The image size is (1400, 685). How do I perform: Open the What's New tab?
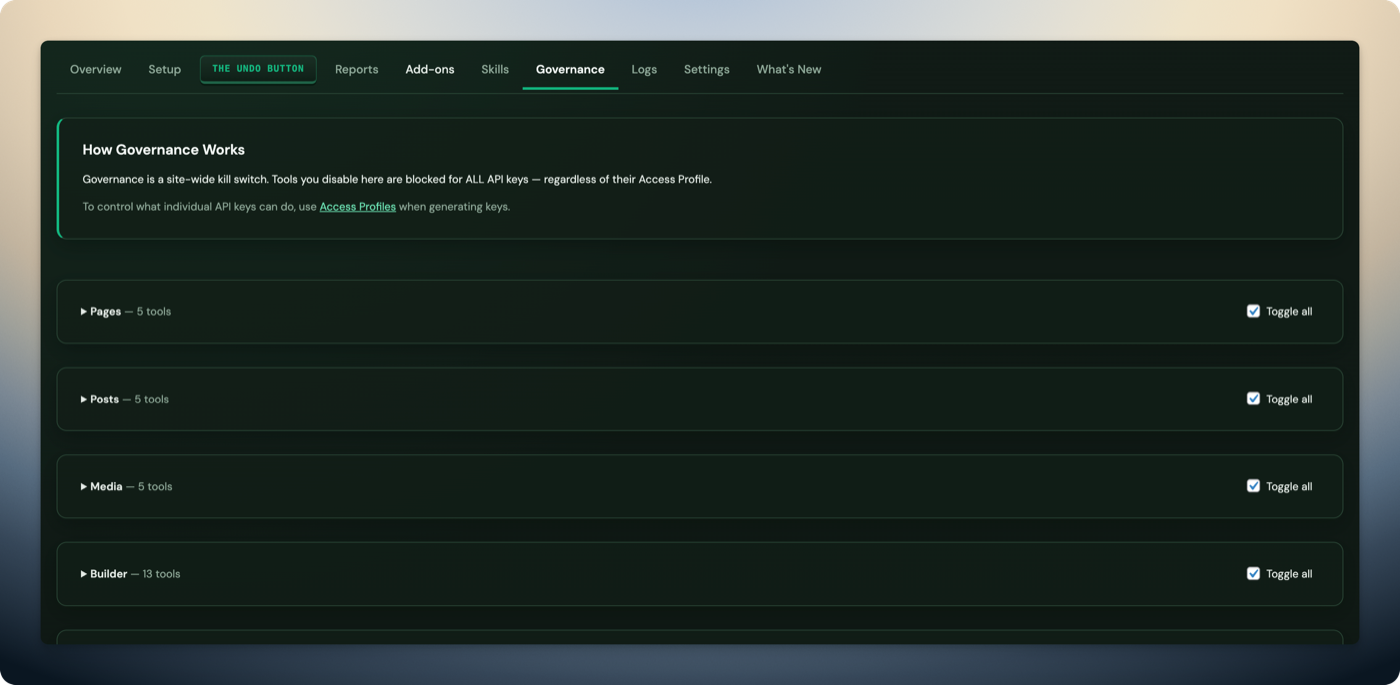pos(789,69)
